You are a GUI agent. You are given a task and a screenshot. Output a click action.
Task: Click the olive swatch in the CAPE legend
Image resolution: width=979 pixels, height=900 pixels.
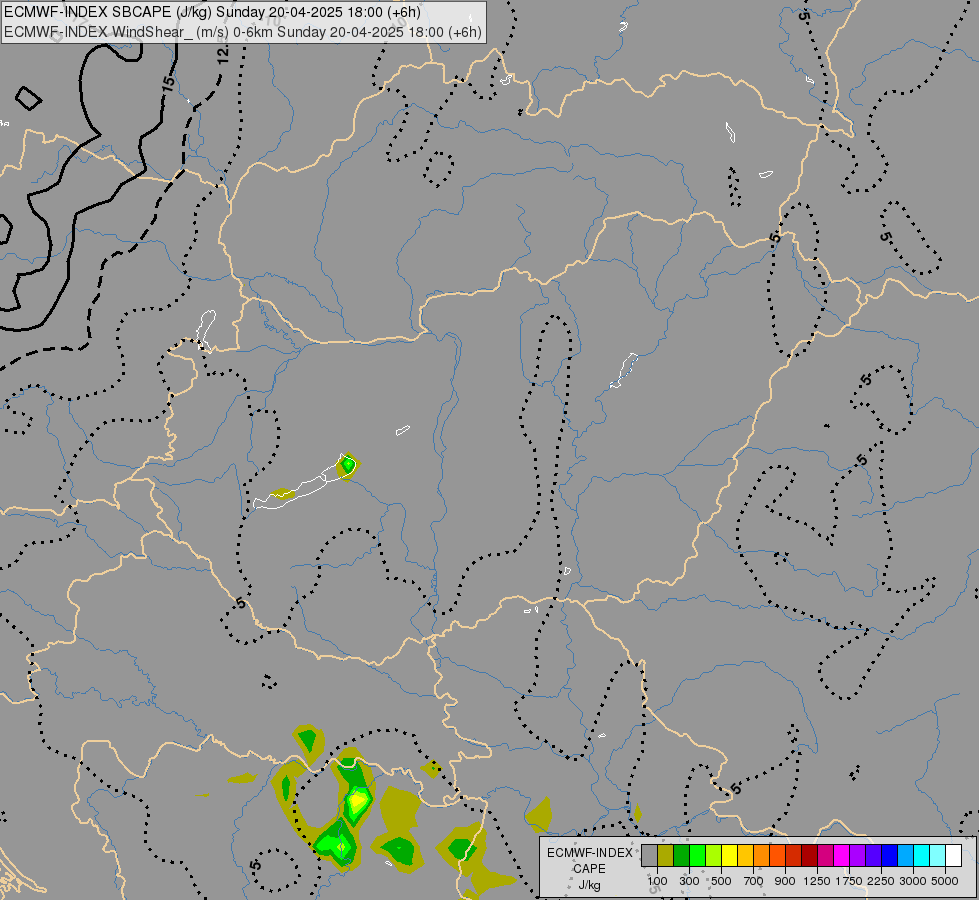point(666,855)
